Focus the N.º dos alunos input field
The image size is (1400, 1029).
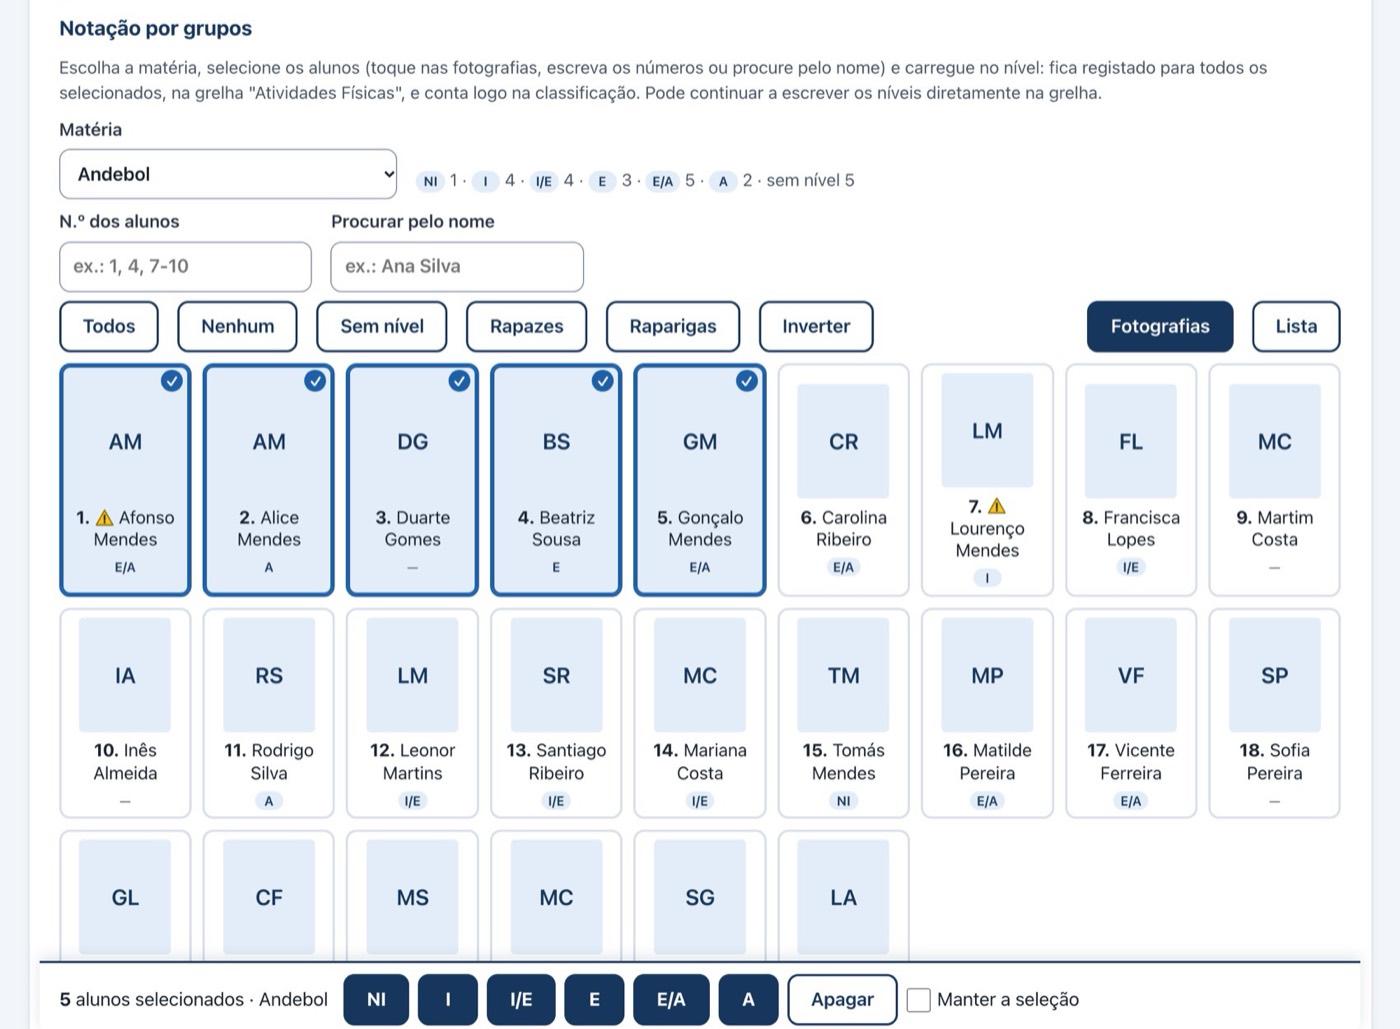pyautogui.click(x=185, y=266)
